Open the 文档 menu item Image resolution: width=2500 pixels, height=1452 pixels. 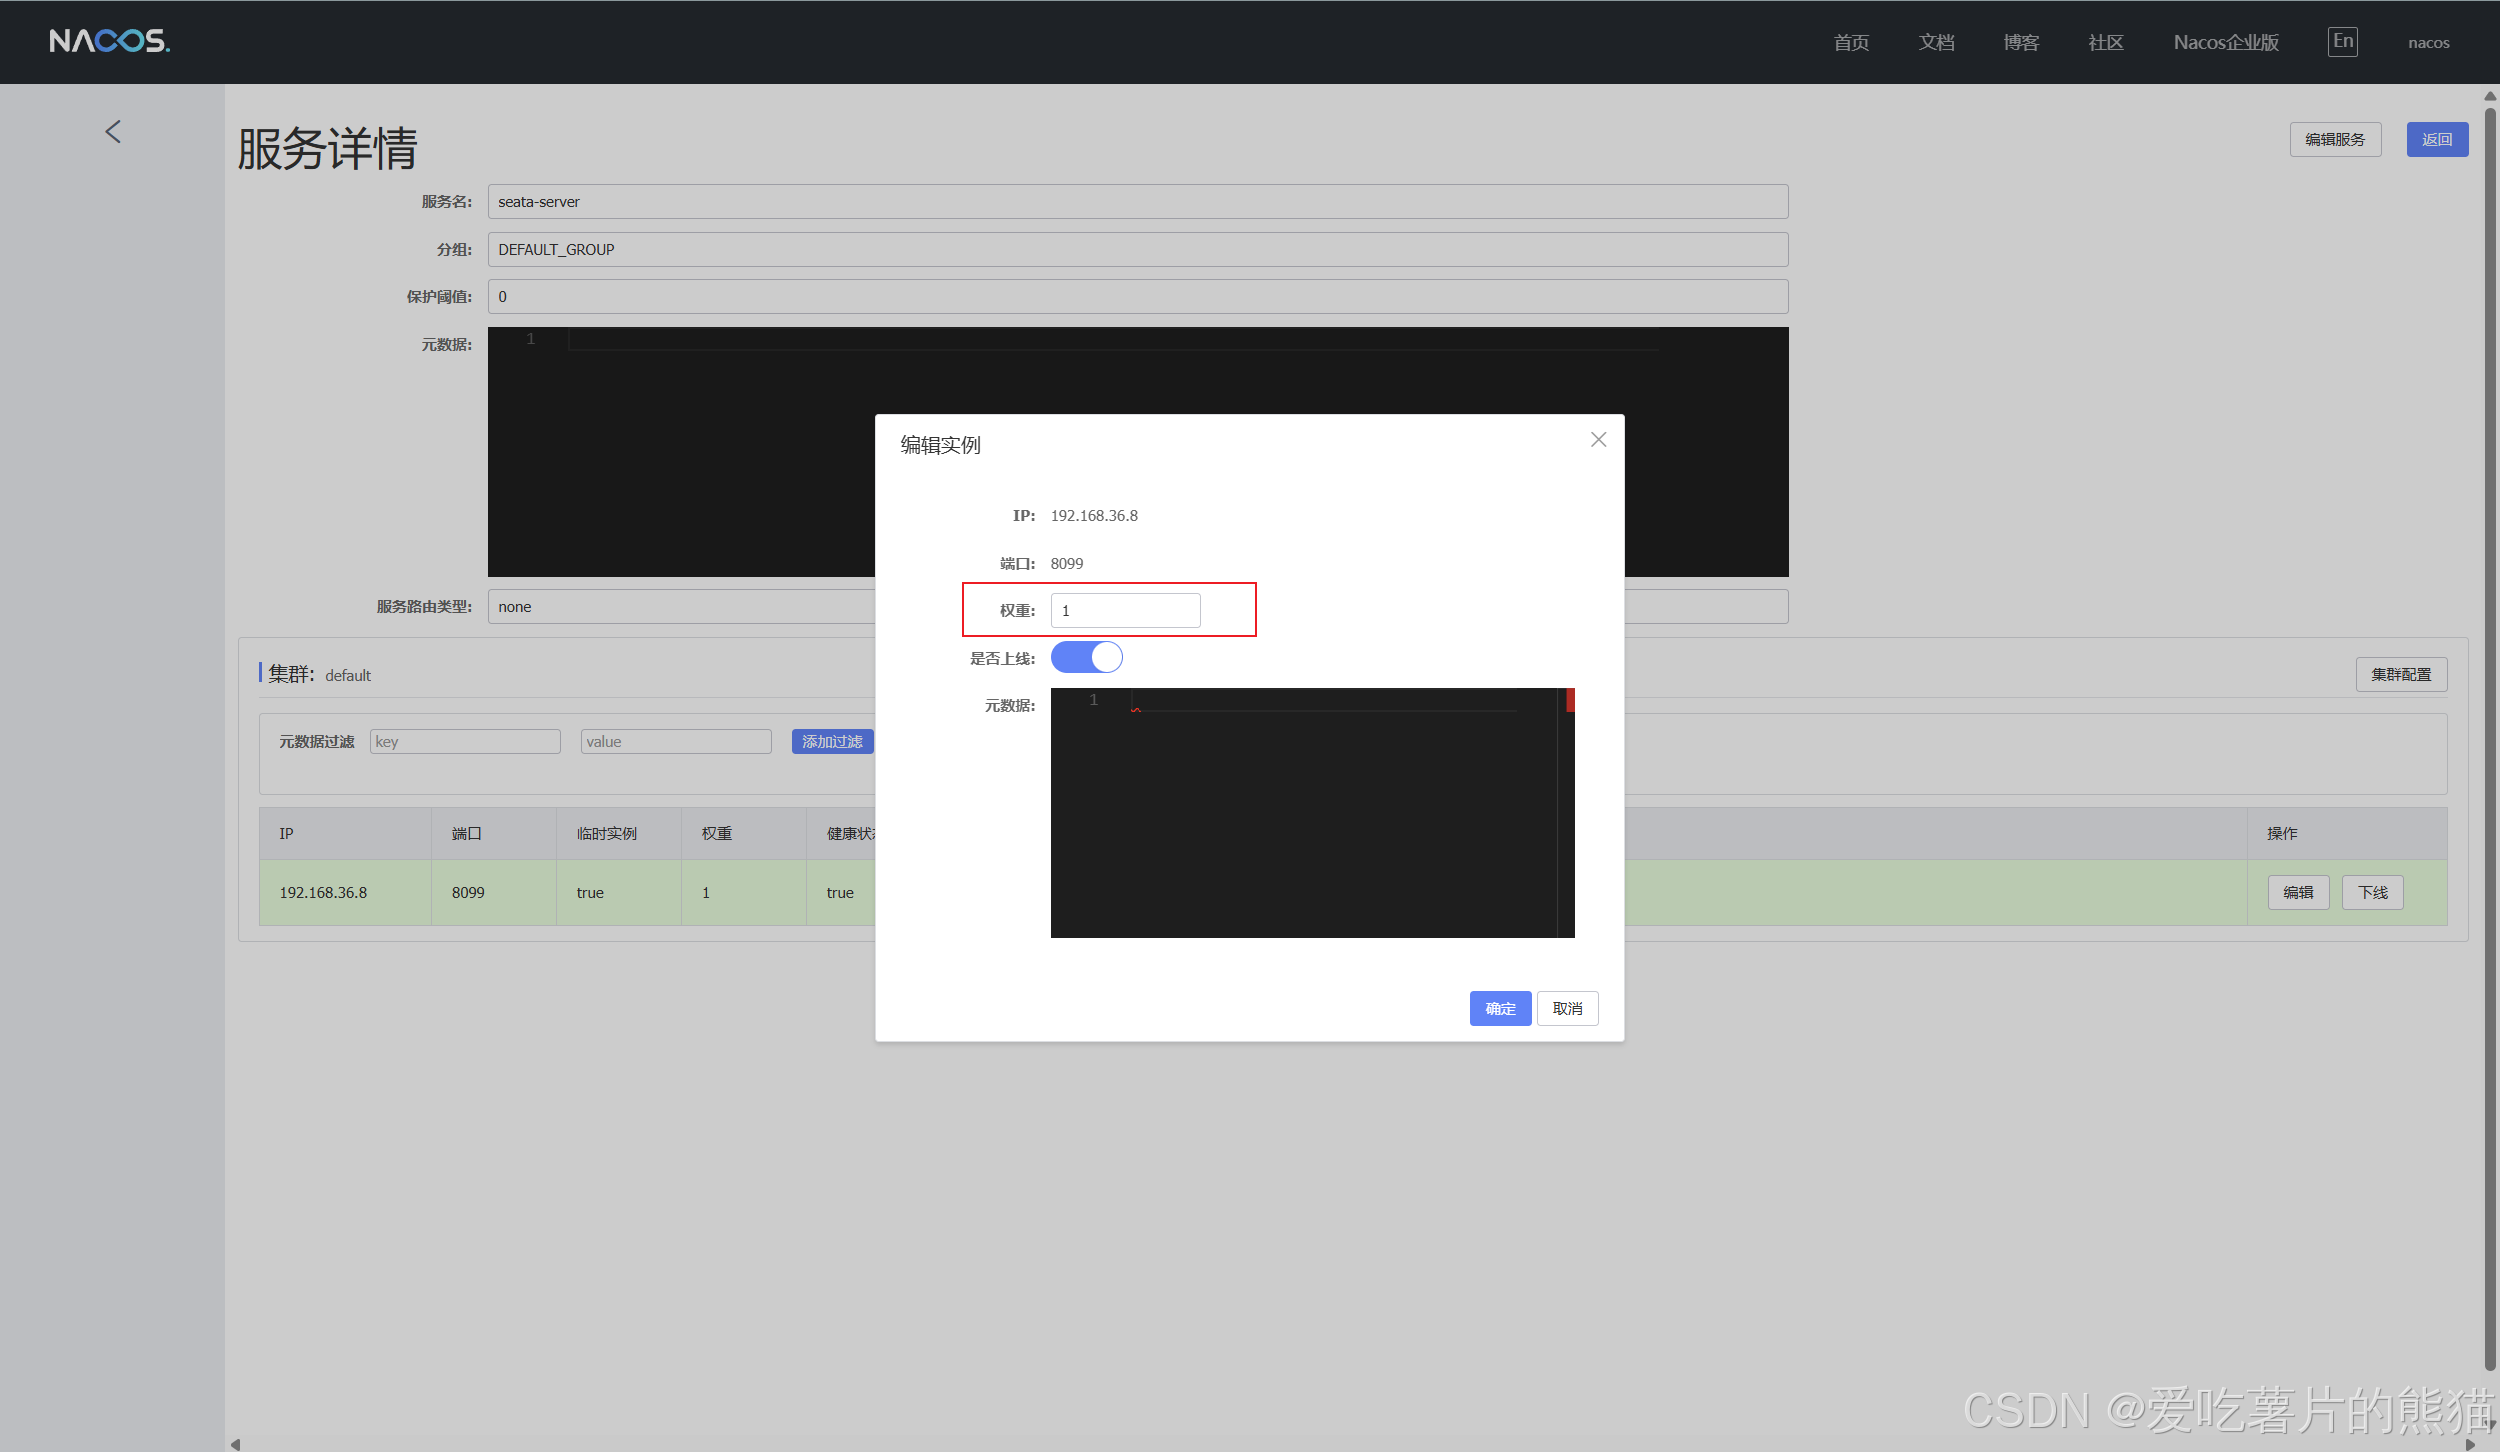[x=1936, y=43]
